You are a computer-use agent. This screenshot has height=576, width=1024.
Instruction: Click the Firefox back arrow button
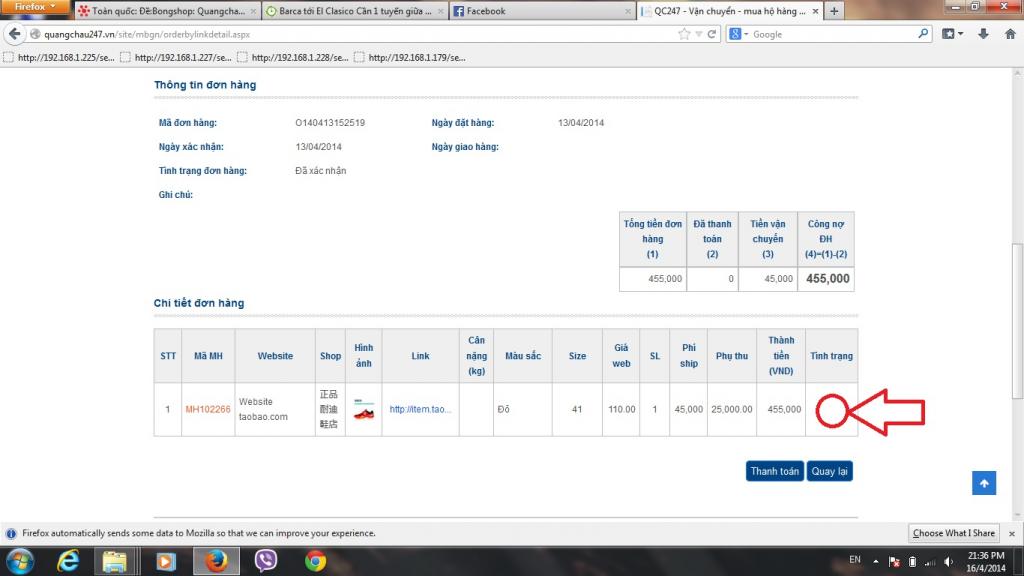pos(15,34)
